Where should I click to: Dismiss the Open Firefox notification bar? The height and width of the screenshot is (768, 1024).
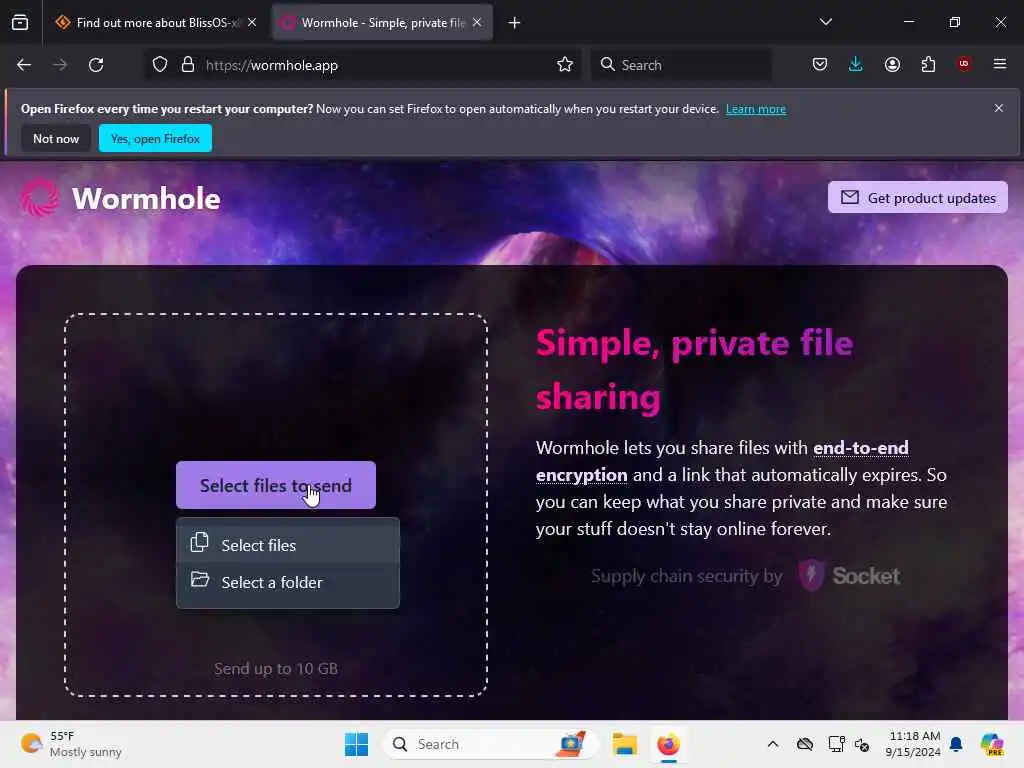click(999, 108)
